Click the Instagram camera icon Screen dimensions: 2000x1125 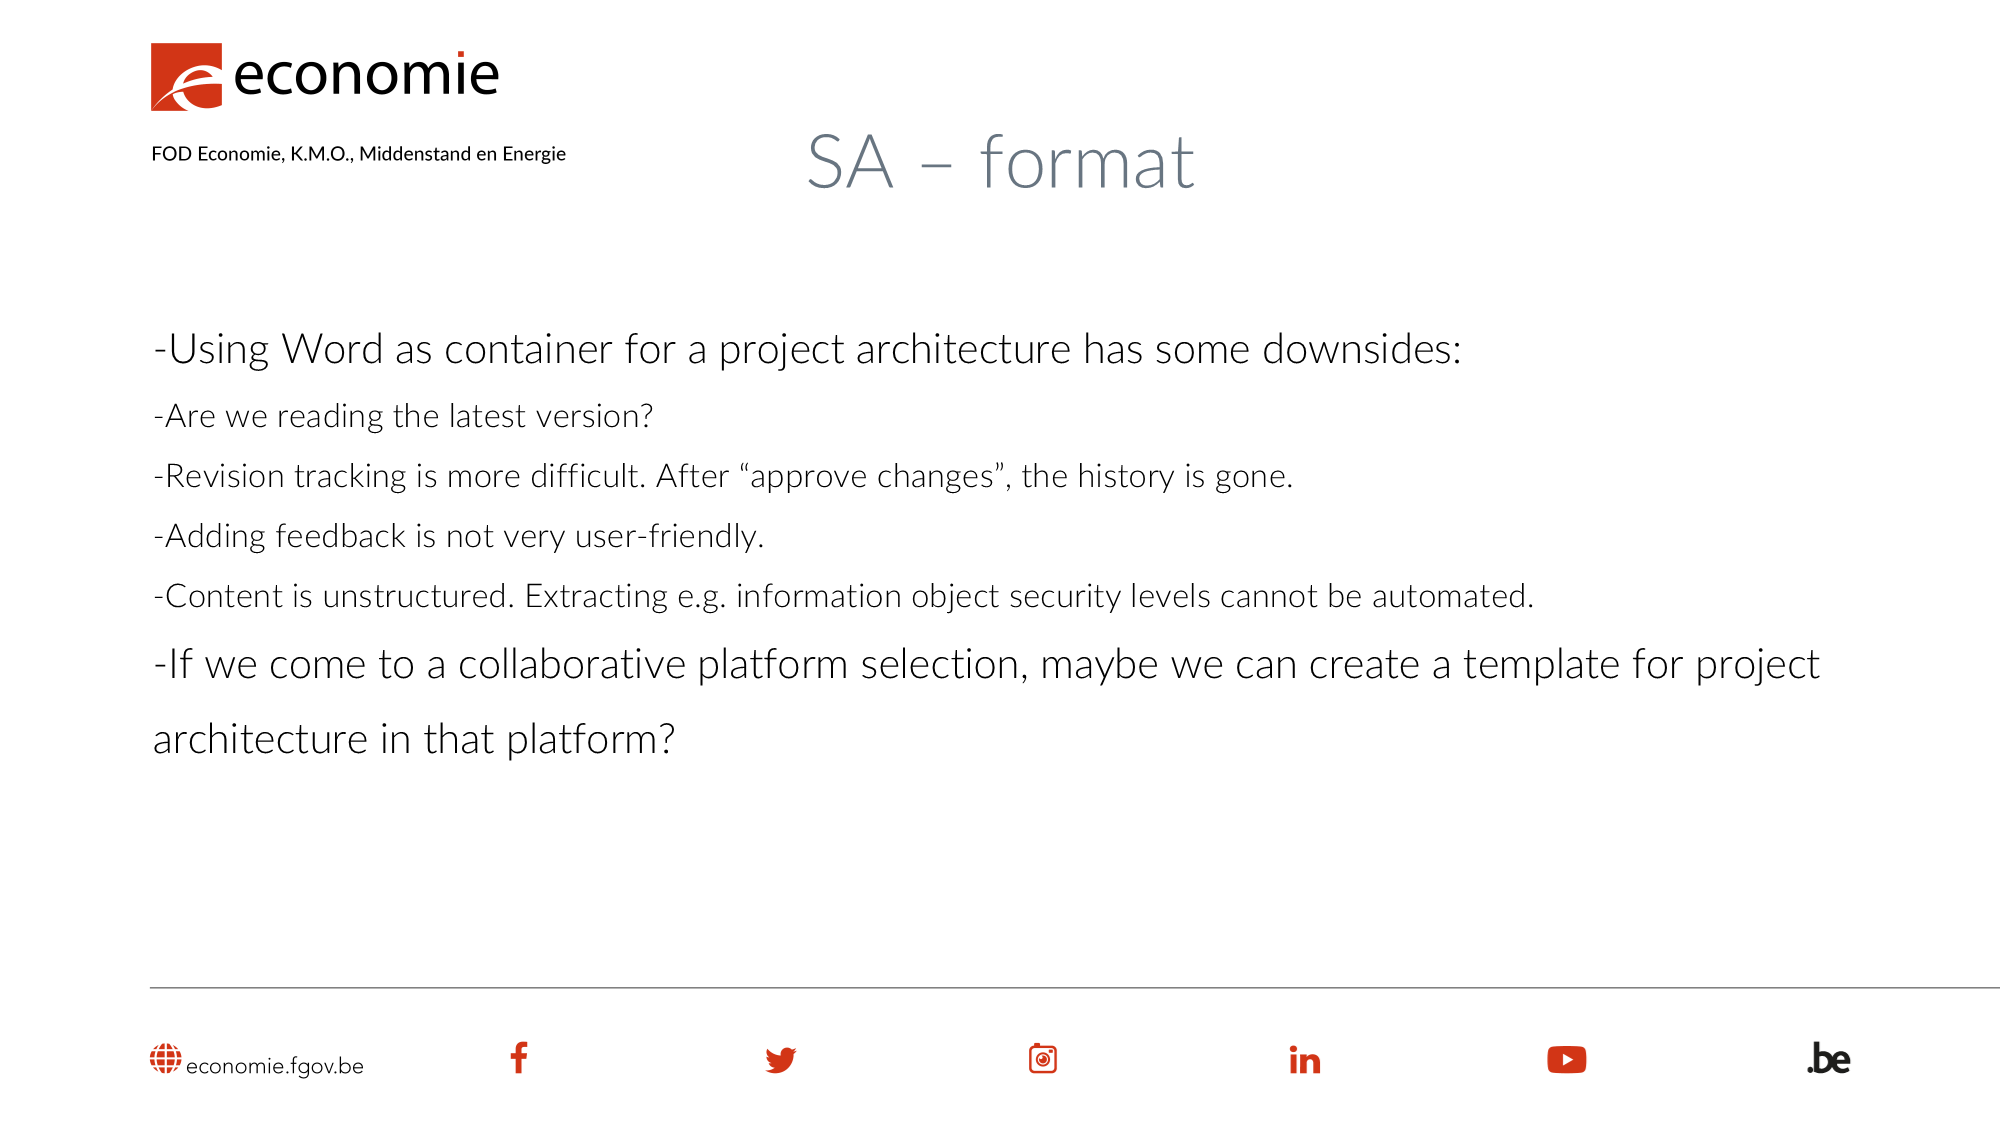[x=1042, y=1058]
